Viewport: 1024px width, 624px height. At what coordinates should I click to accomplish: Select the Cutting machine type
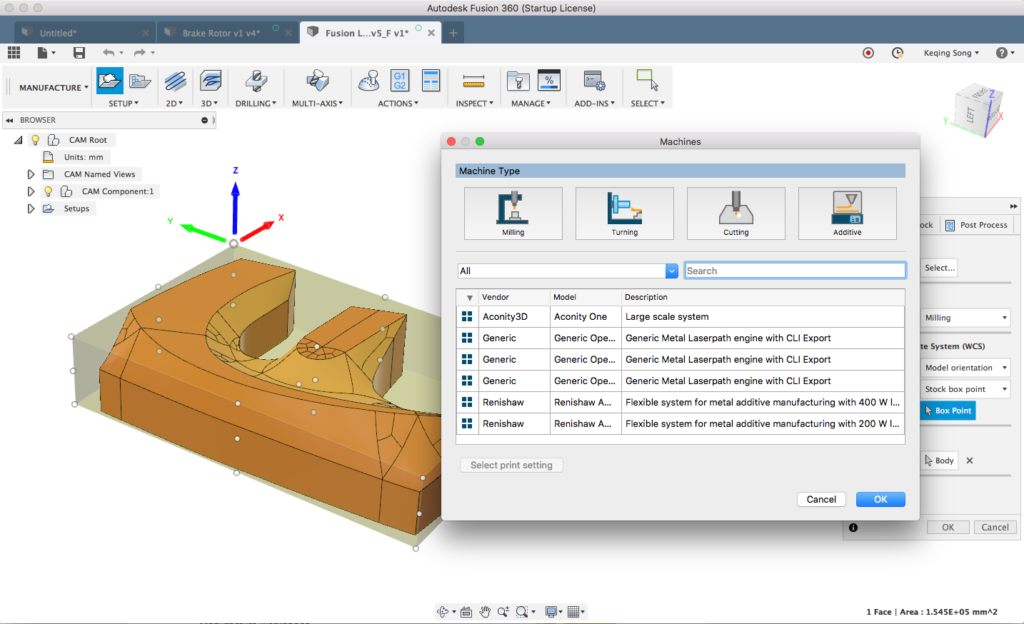click(735, 212)
